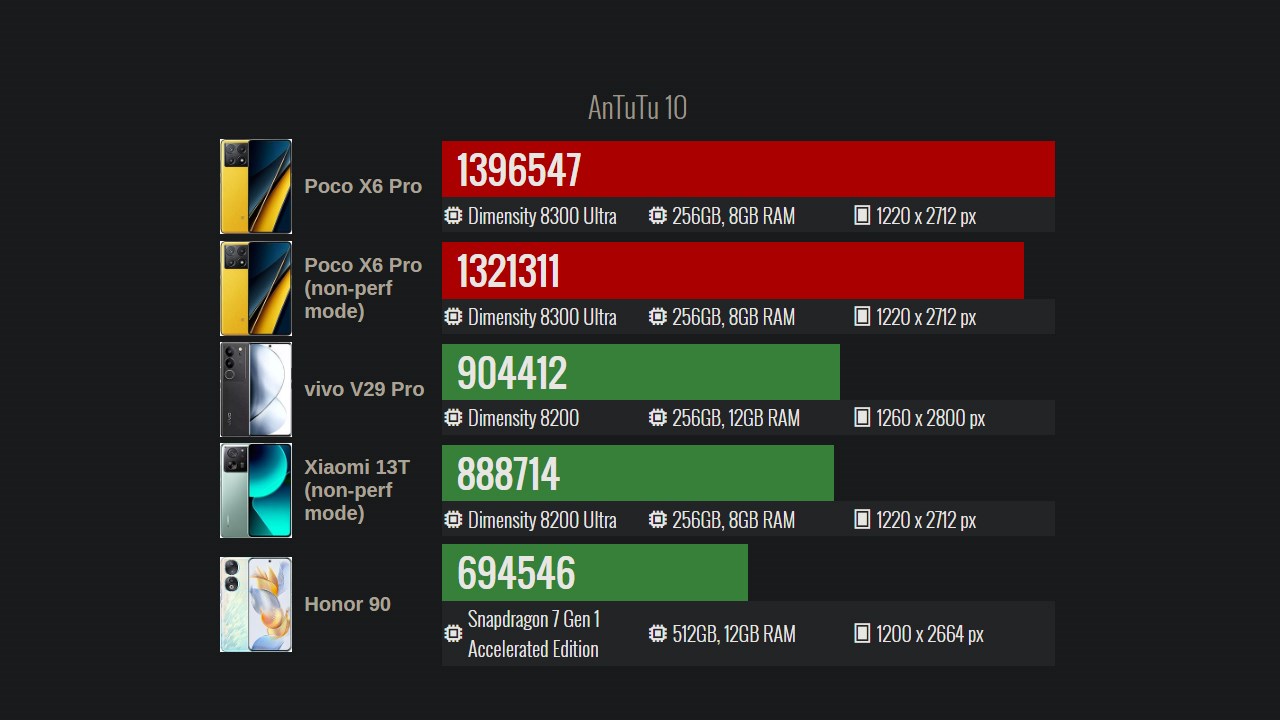The image size is (1280, 720).
Task: Click chipset icon beside Dimensity 8200 Ultra
Action: tap(453, 519)
